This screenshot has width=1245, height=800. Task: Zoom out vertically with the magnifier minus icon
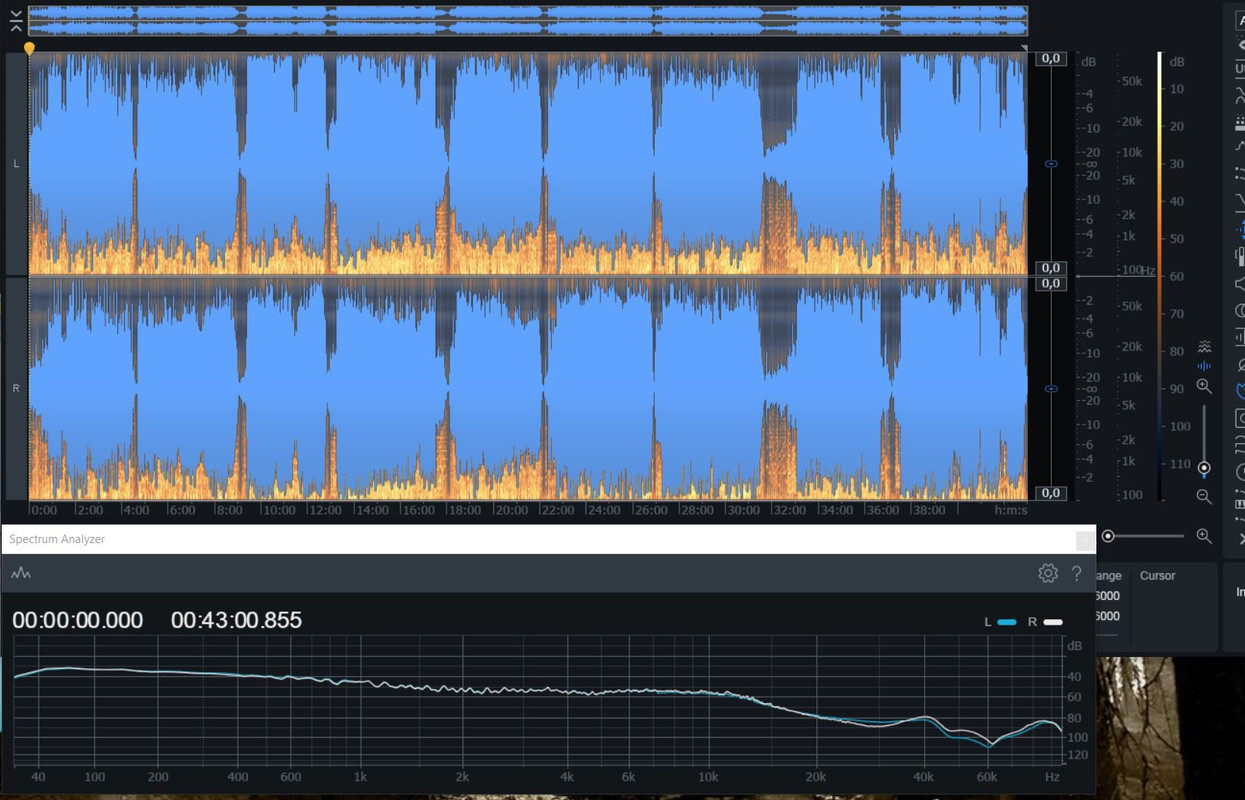click(x=1204, y=496)
